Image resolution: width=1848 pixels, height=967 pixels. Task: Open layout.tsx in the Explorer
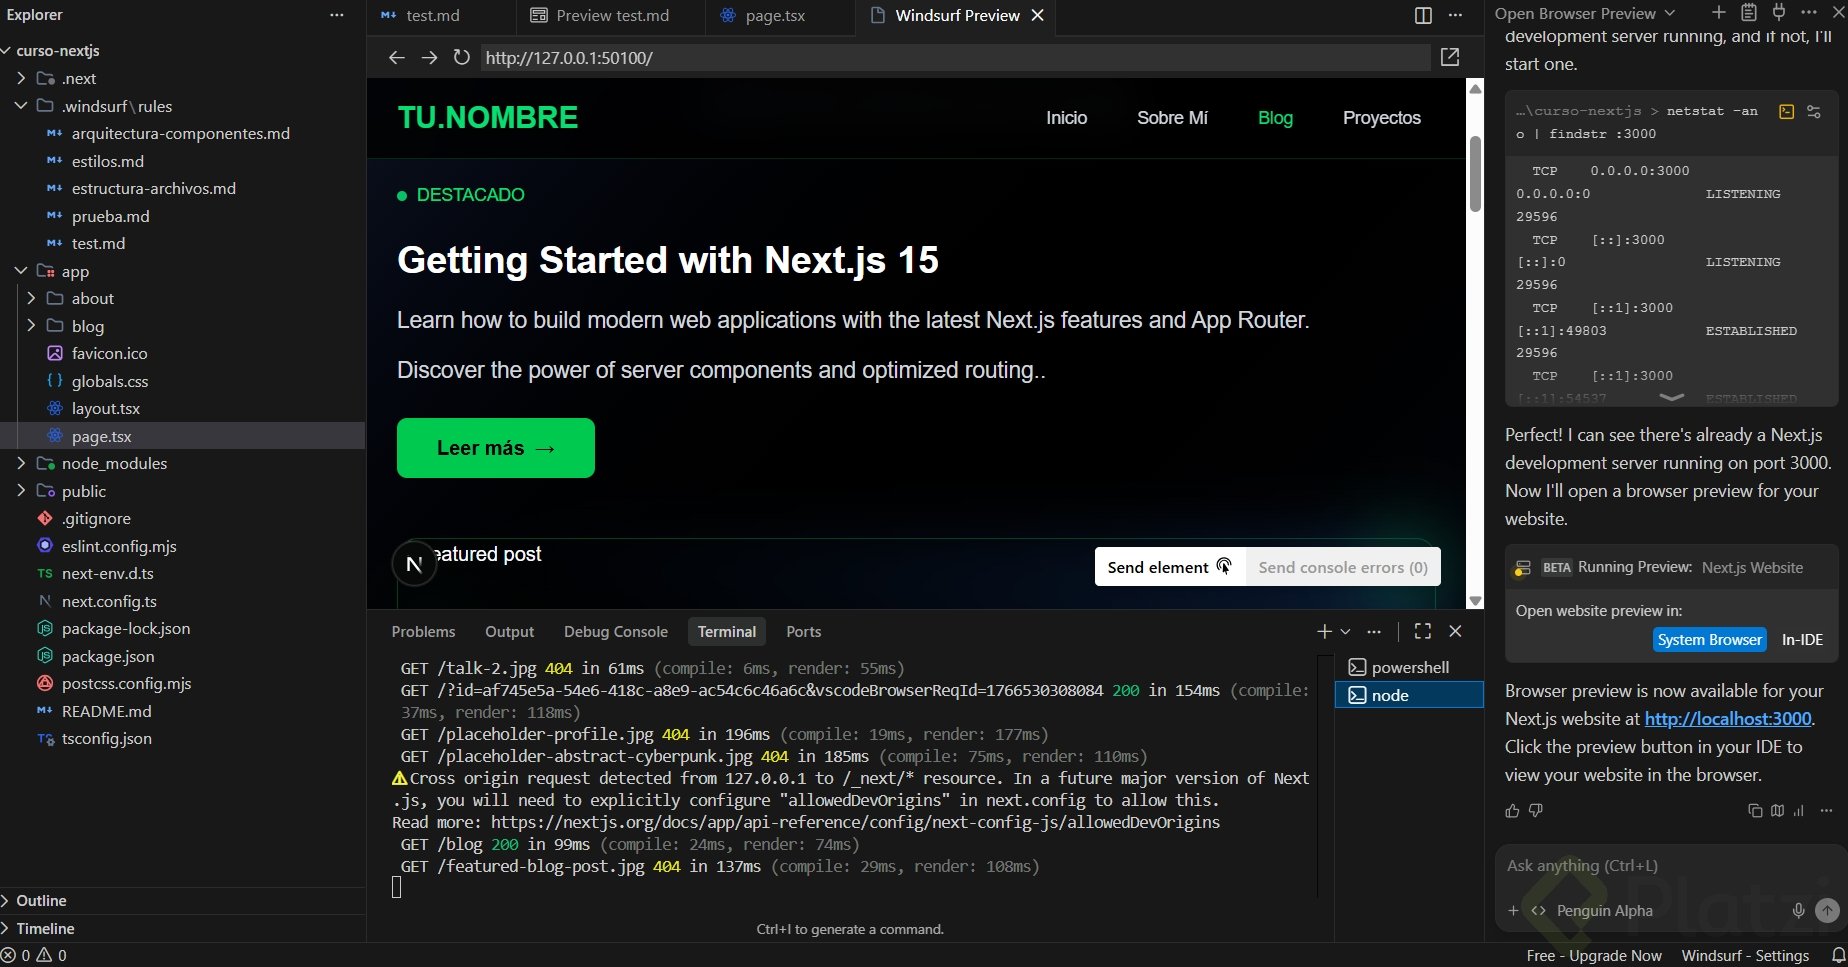105,408
